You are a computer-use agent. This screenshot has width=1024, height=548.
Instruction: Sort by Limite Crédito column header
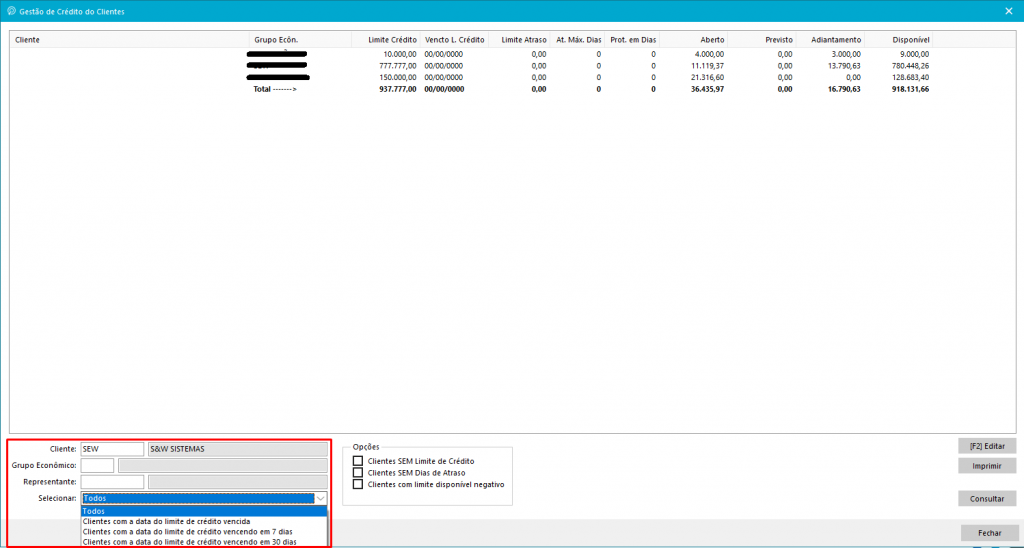[x=386, y=40]
